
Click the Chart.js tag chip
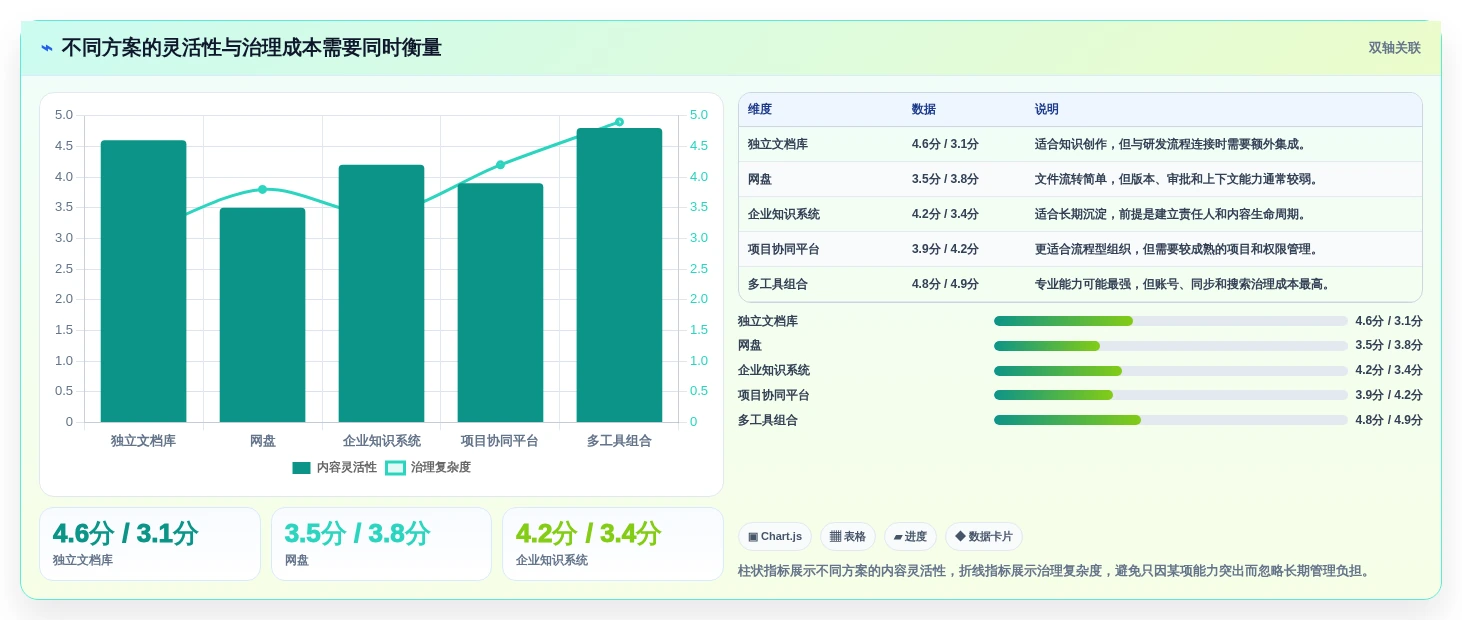pos(775,536)
